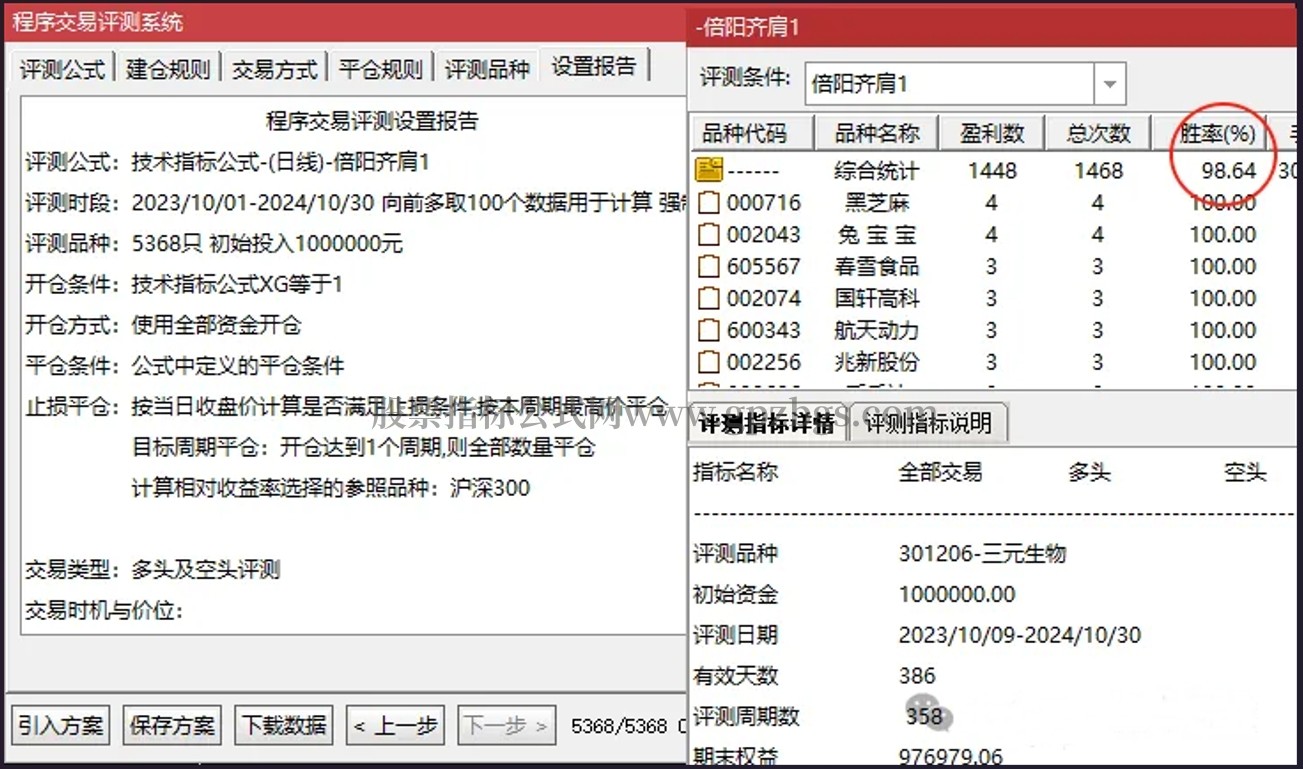
Task: Click the document icon beside 002043
Action: click(x=709, y=235)
